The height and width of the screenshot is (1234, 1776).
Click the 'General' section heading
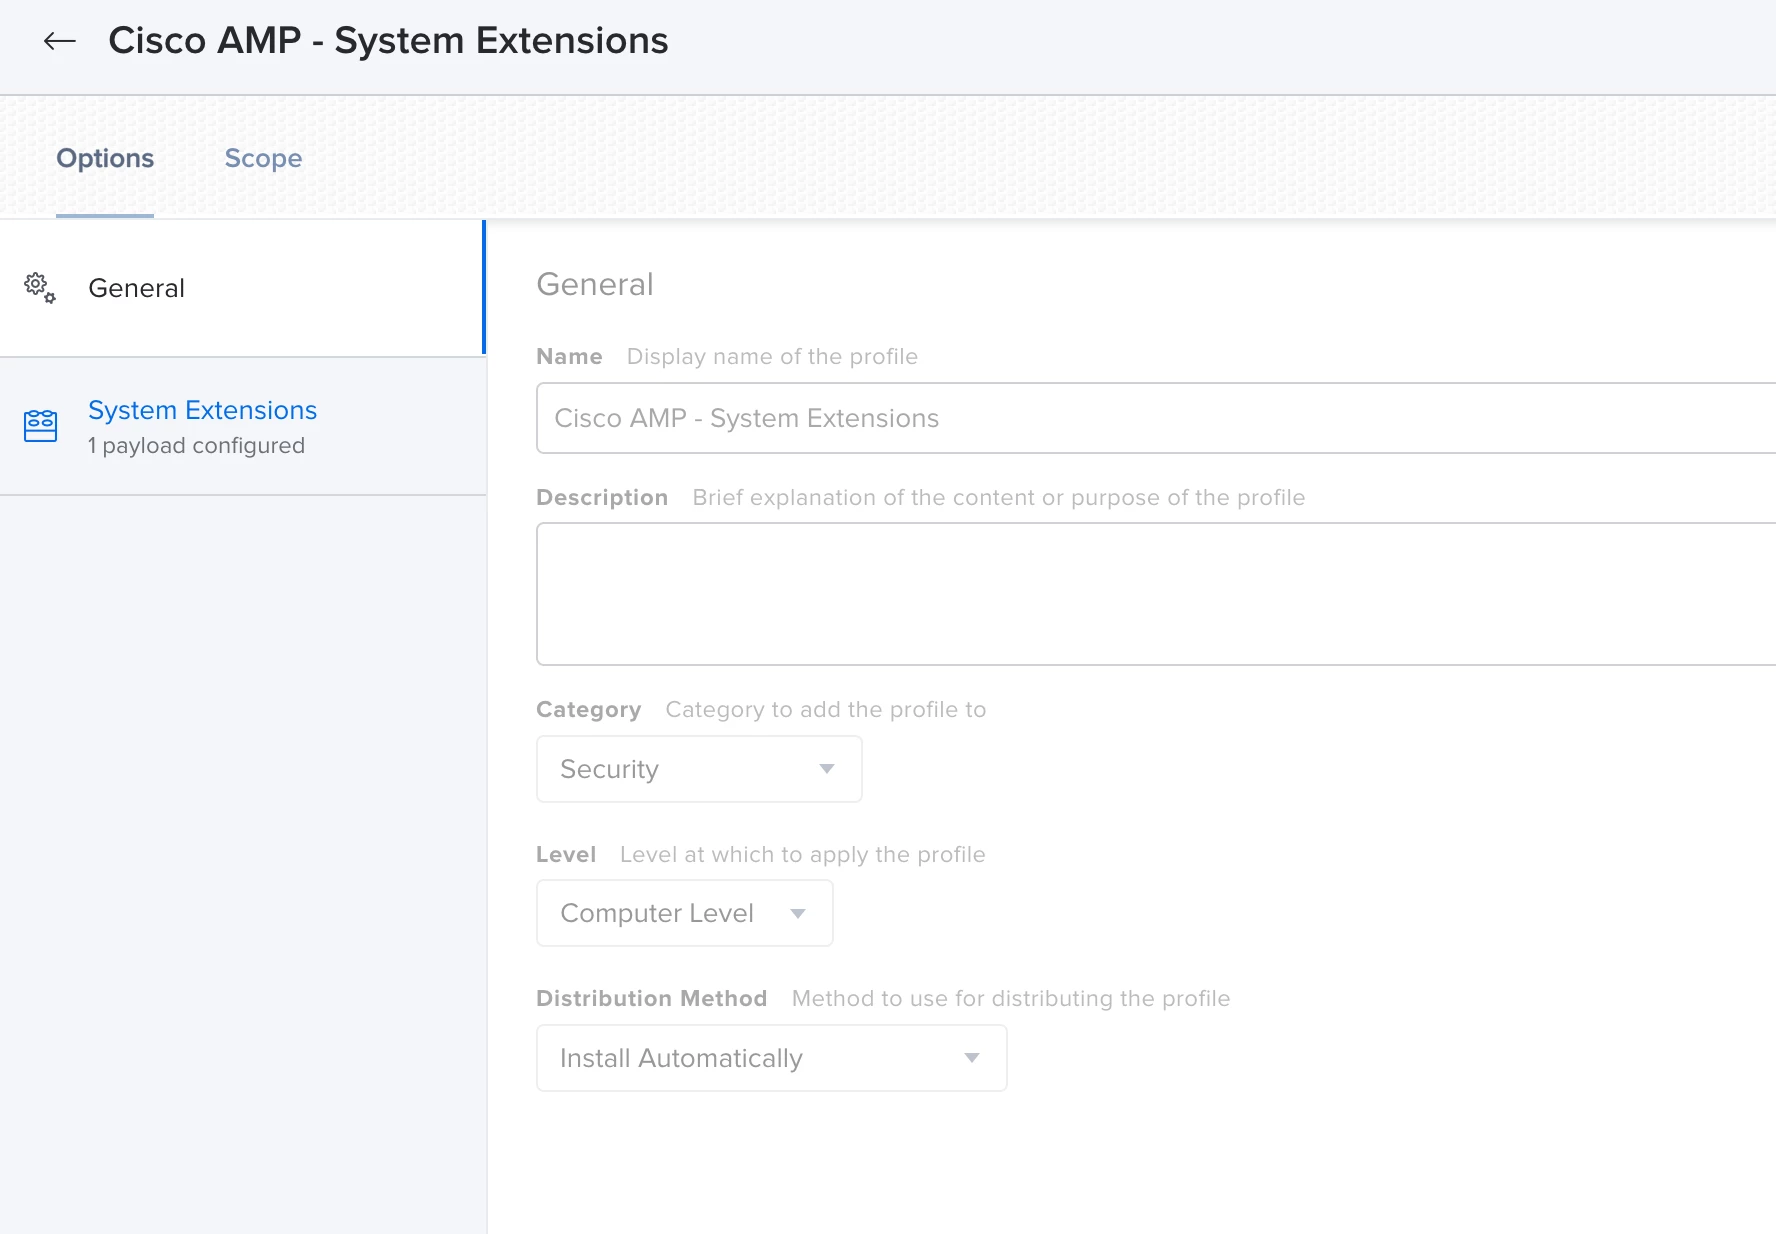(595, 284)
